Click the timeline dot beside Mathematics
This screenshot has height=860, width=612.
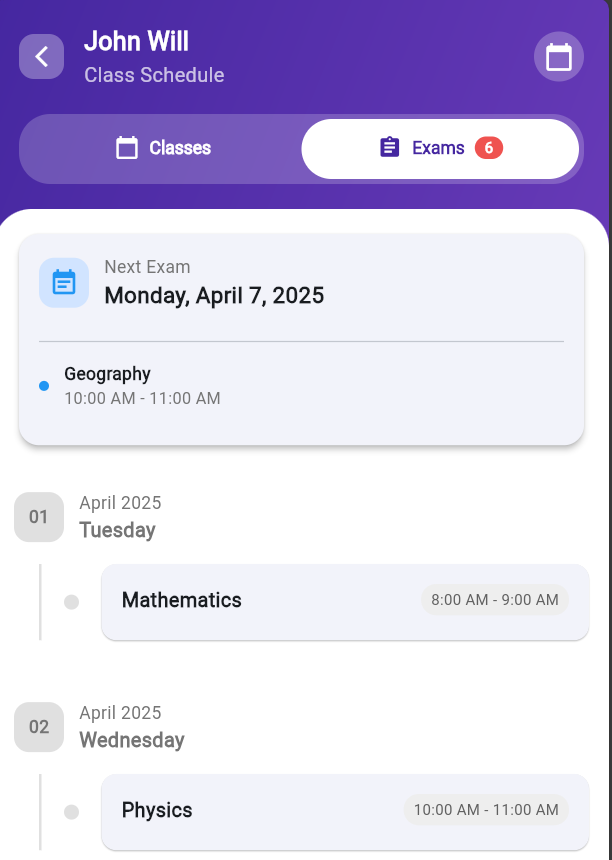(x=71, y=601)
